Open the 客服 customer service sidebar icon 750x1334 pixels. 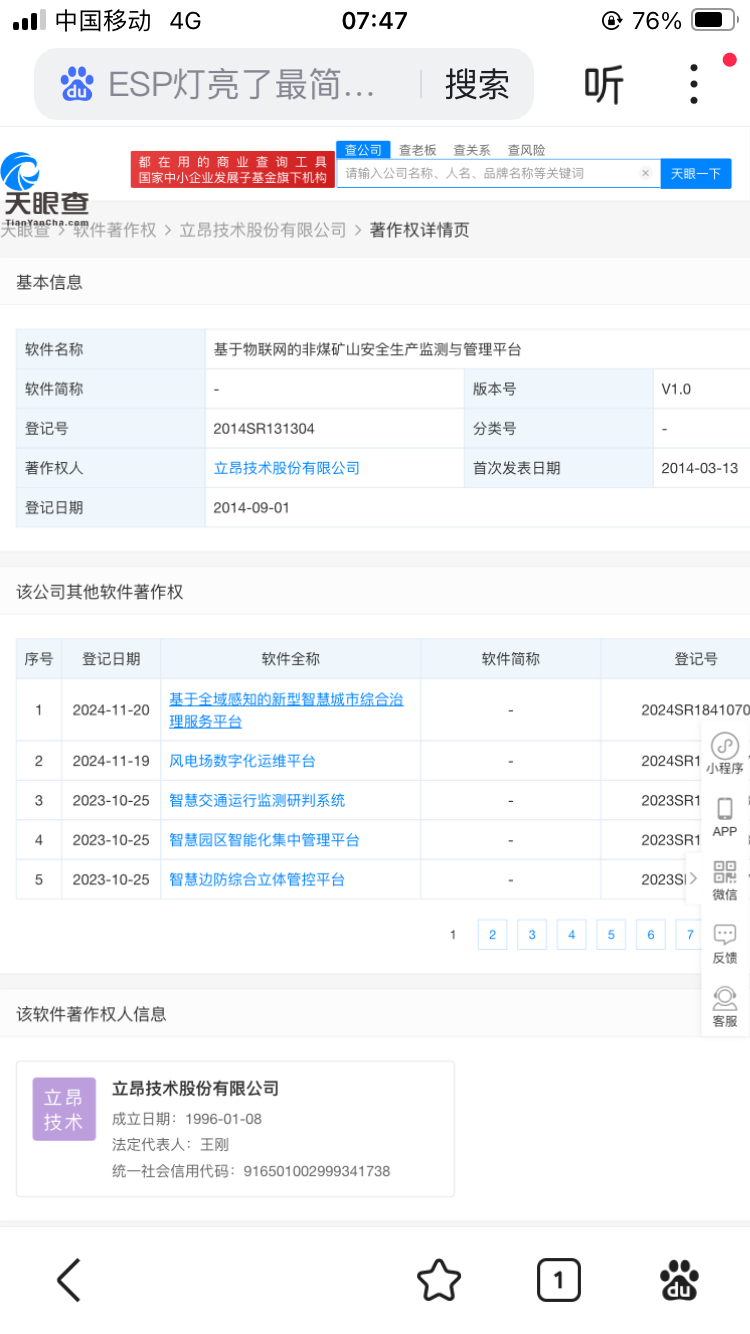pyautogui.click(x=725, y=1006)
